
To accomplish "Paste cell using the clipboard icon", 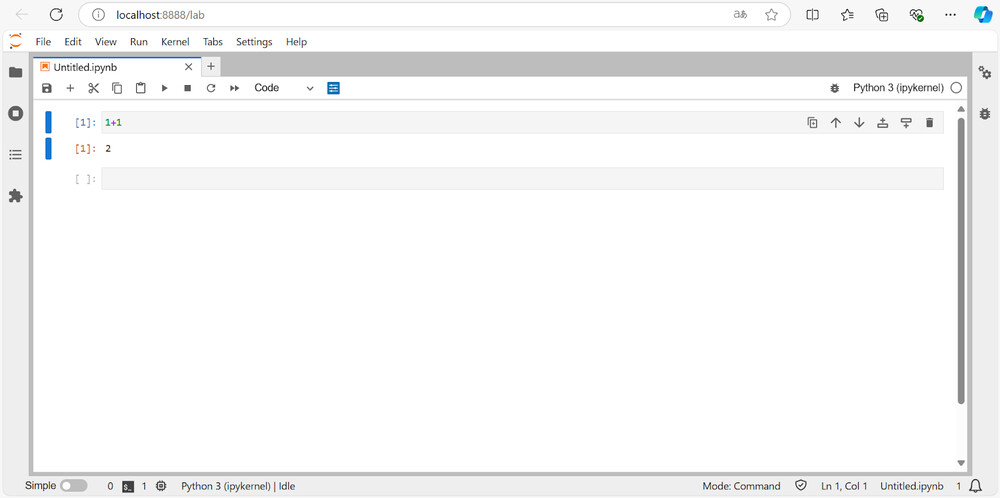I will [140, 89].
